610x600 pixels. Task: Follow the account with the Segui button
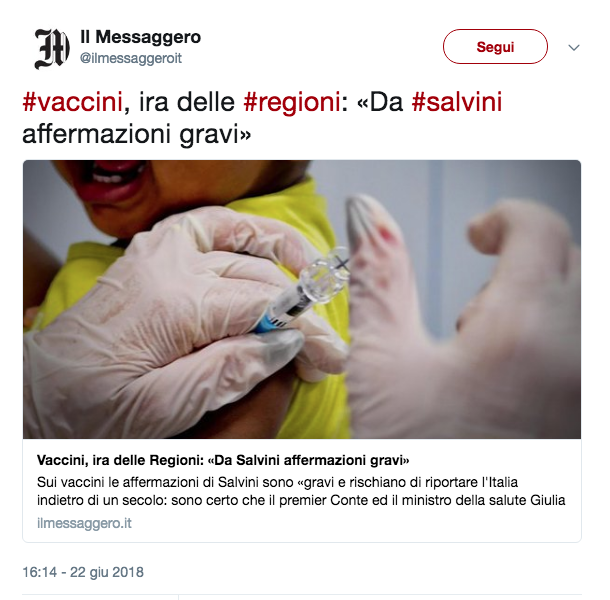pos(495,47)
